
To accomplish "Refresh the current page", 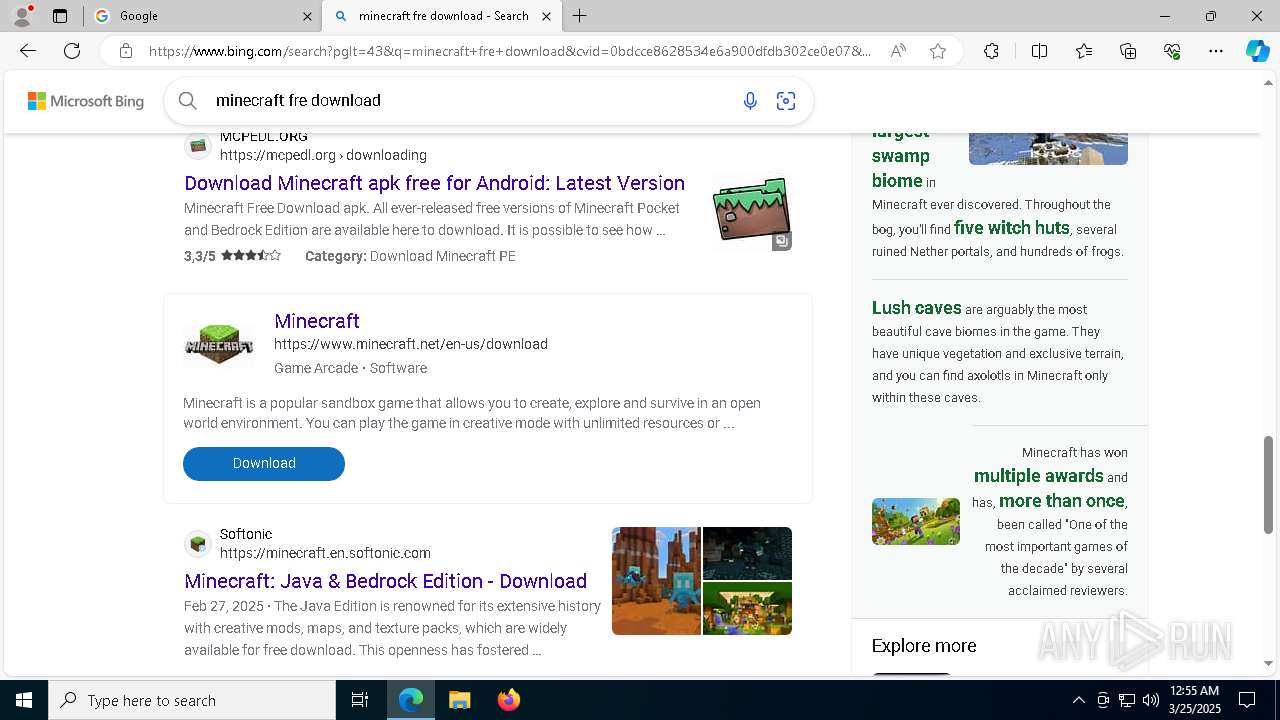I will point(72,51).
